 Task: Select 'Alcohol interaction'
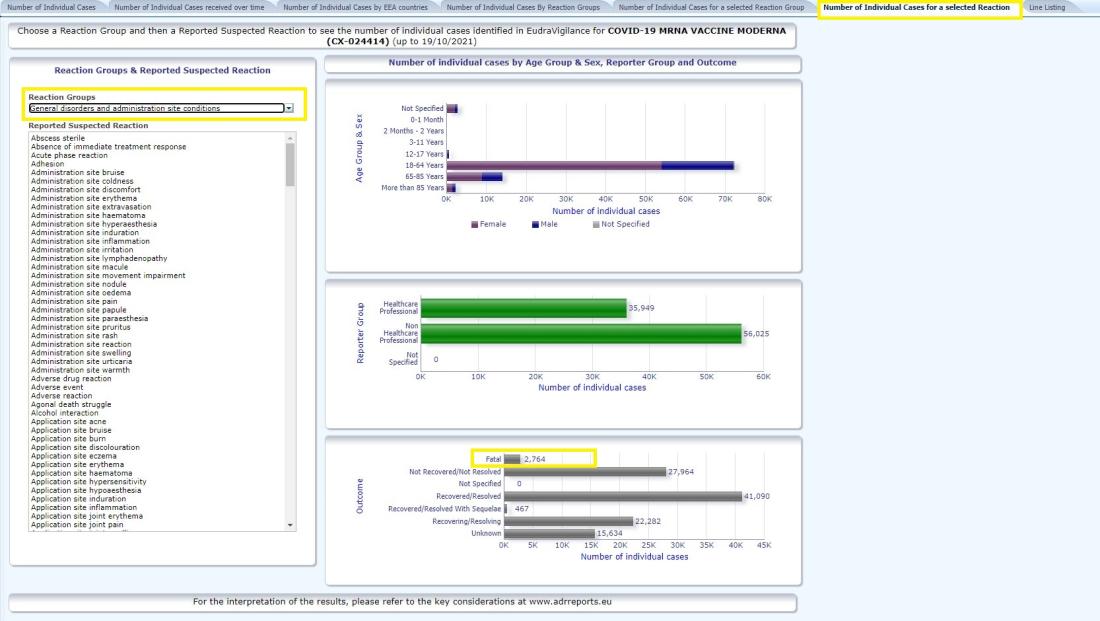point(65,413)
